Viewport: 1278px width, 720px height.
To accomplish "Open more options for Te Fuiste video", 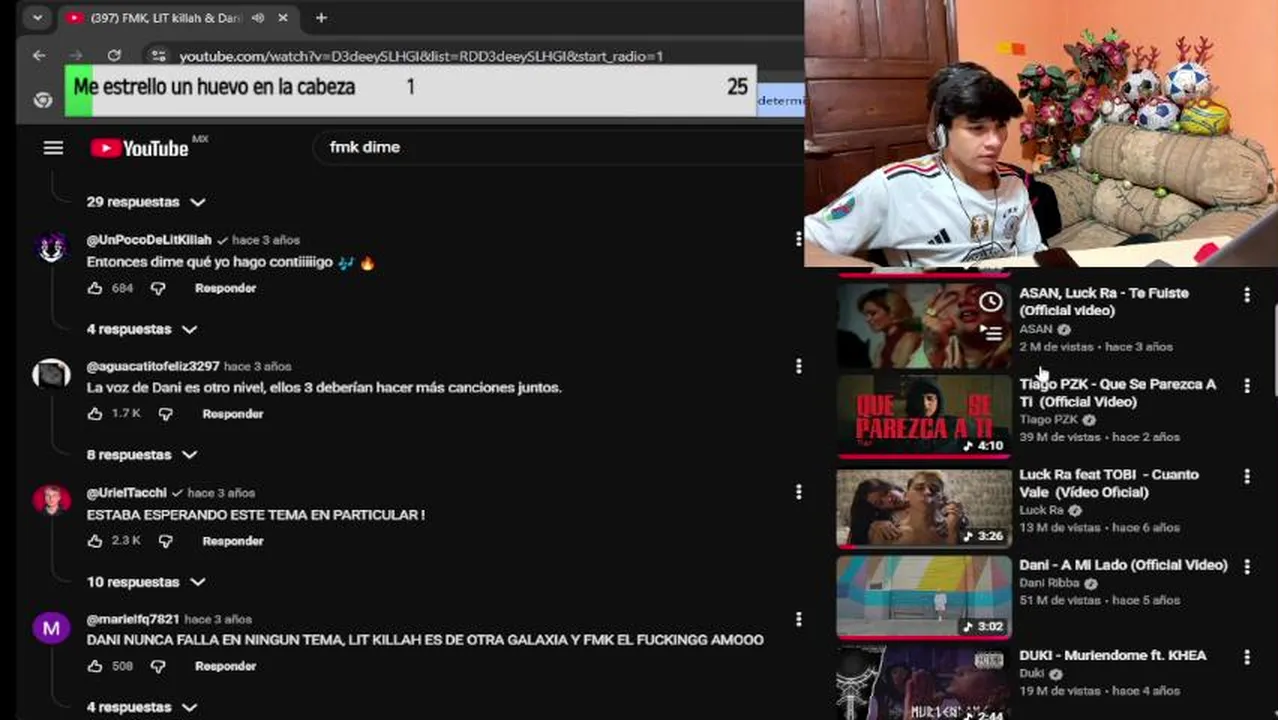I will tap(1246, 295).
